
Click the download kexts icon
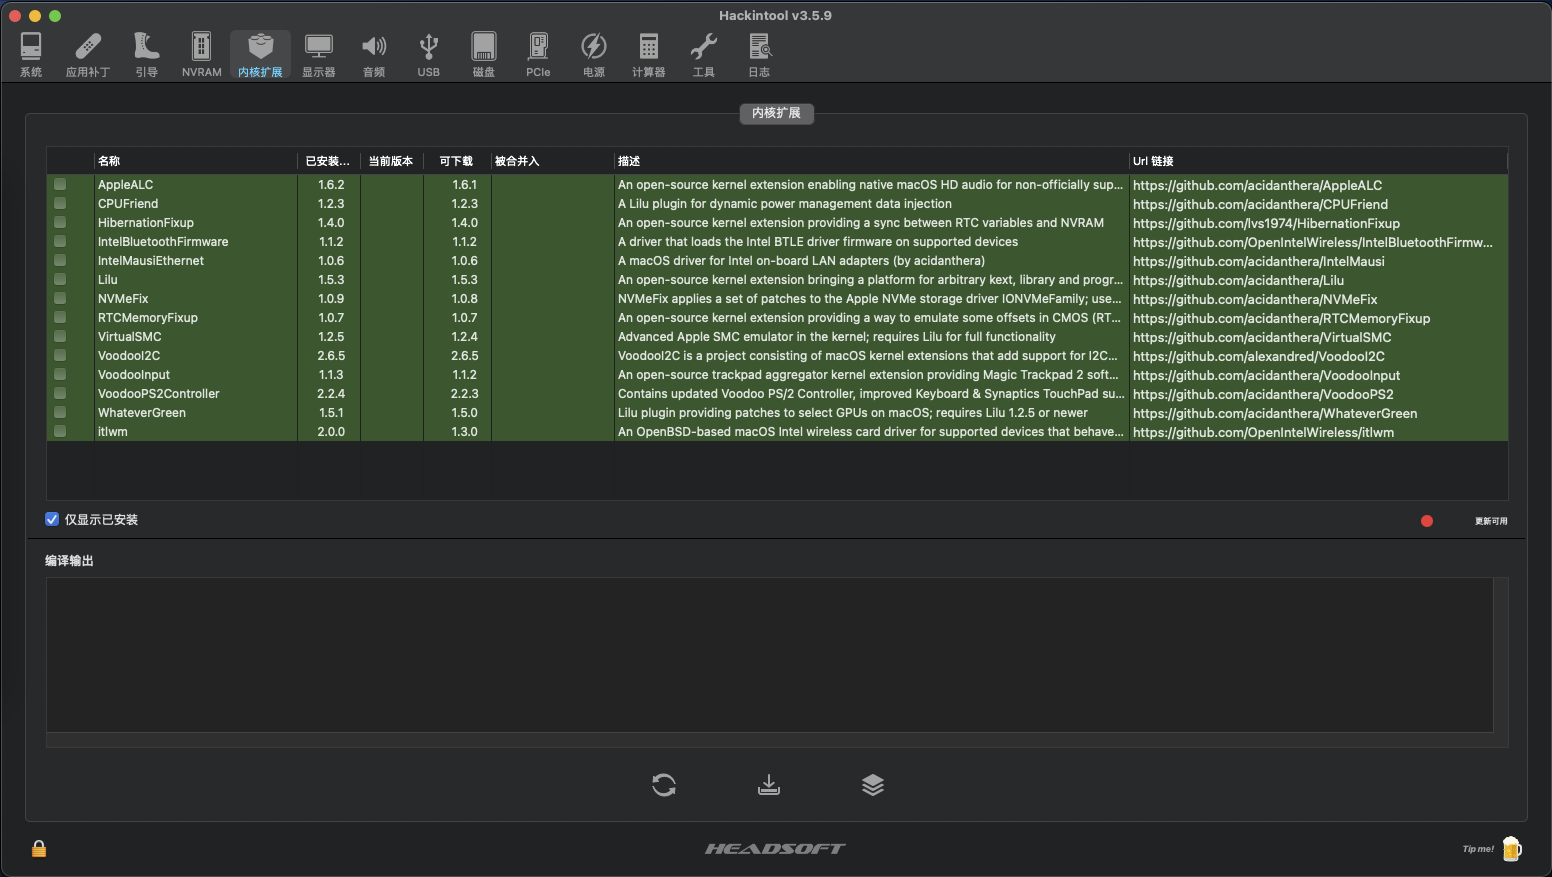[x=769, y=785]
